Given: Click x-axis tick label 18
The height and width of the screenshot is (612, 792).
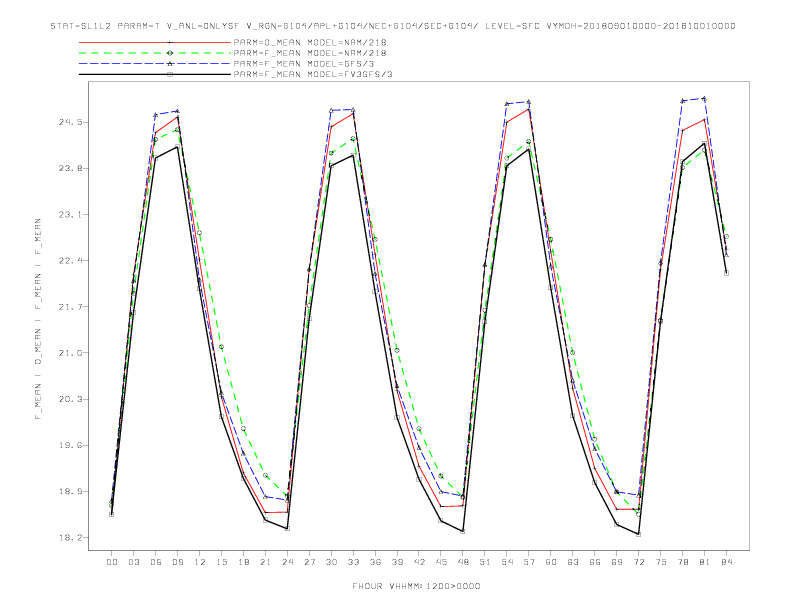Looking at the screenshot, I should 243,562.
